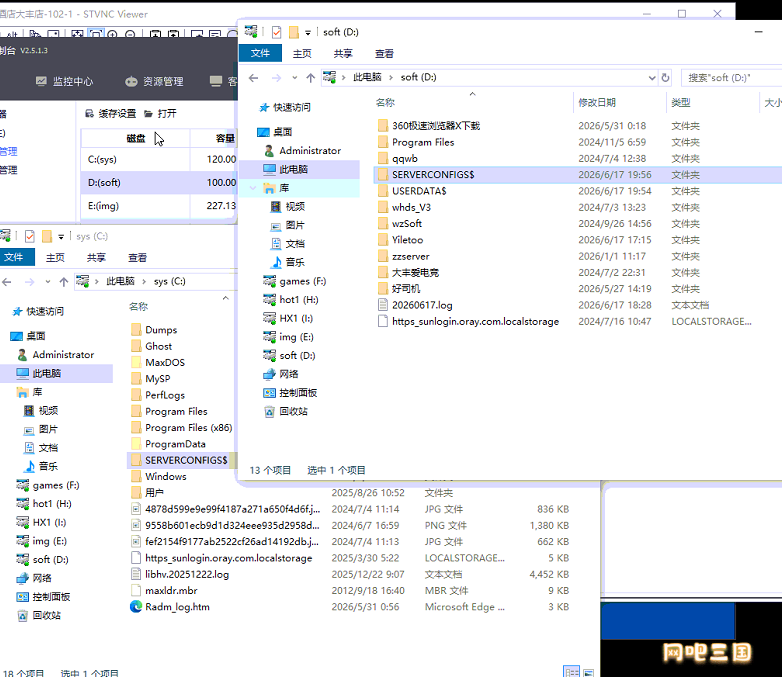Switch to 查看 tab in soft (D:) ribbon
This screenshot has width=782, height=677.
point(384,53)
